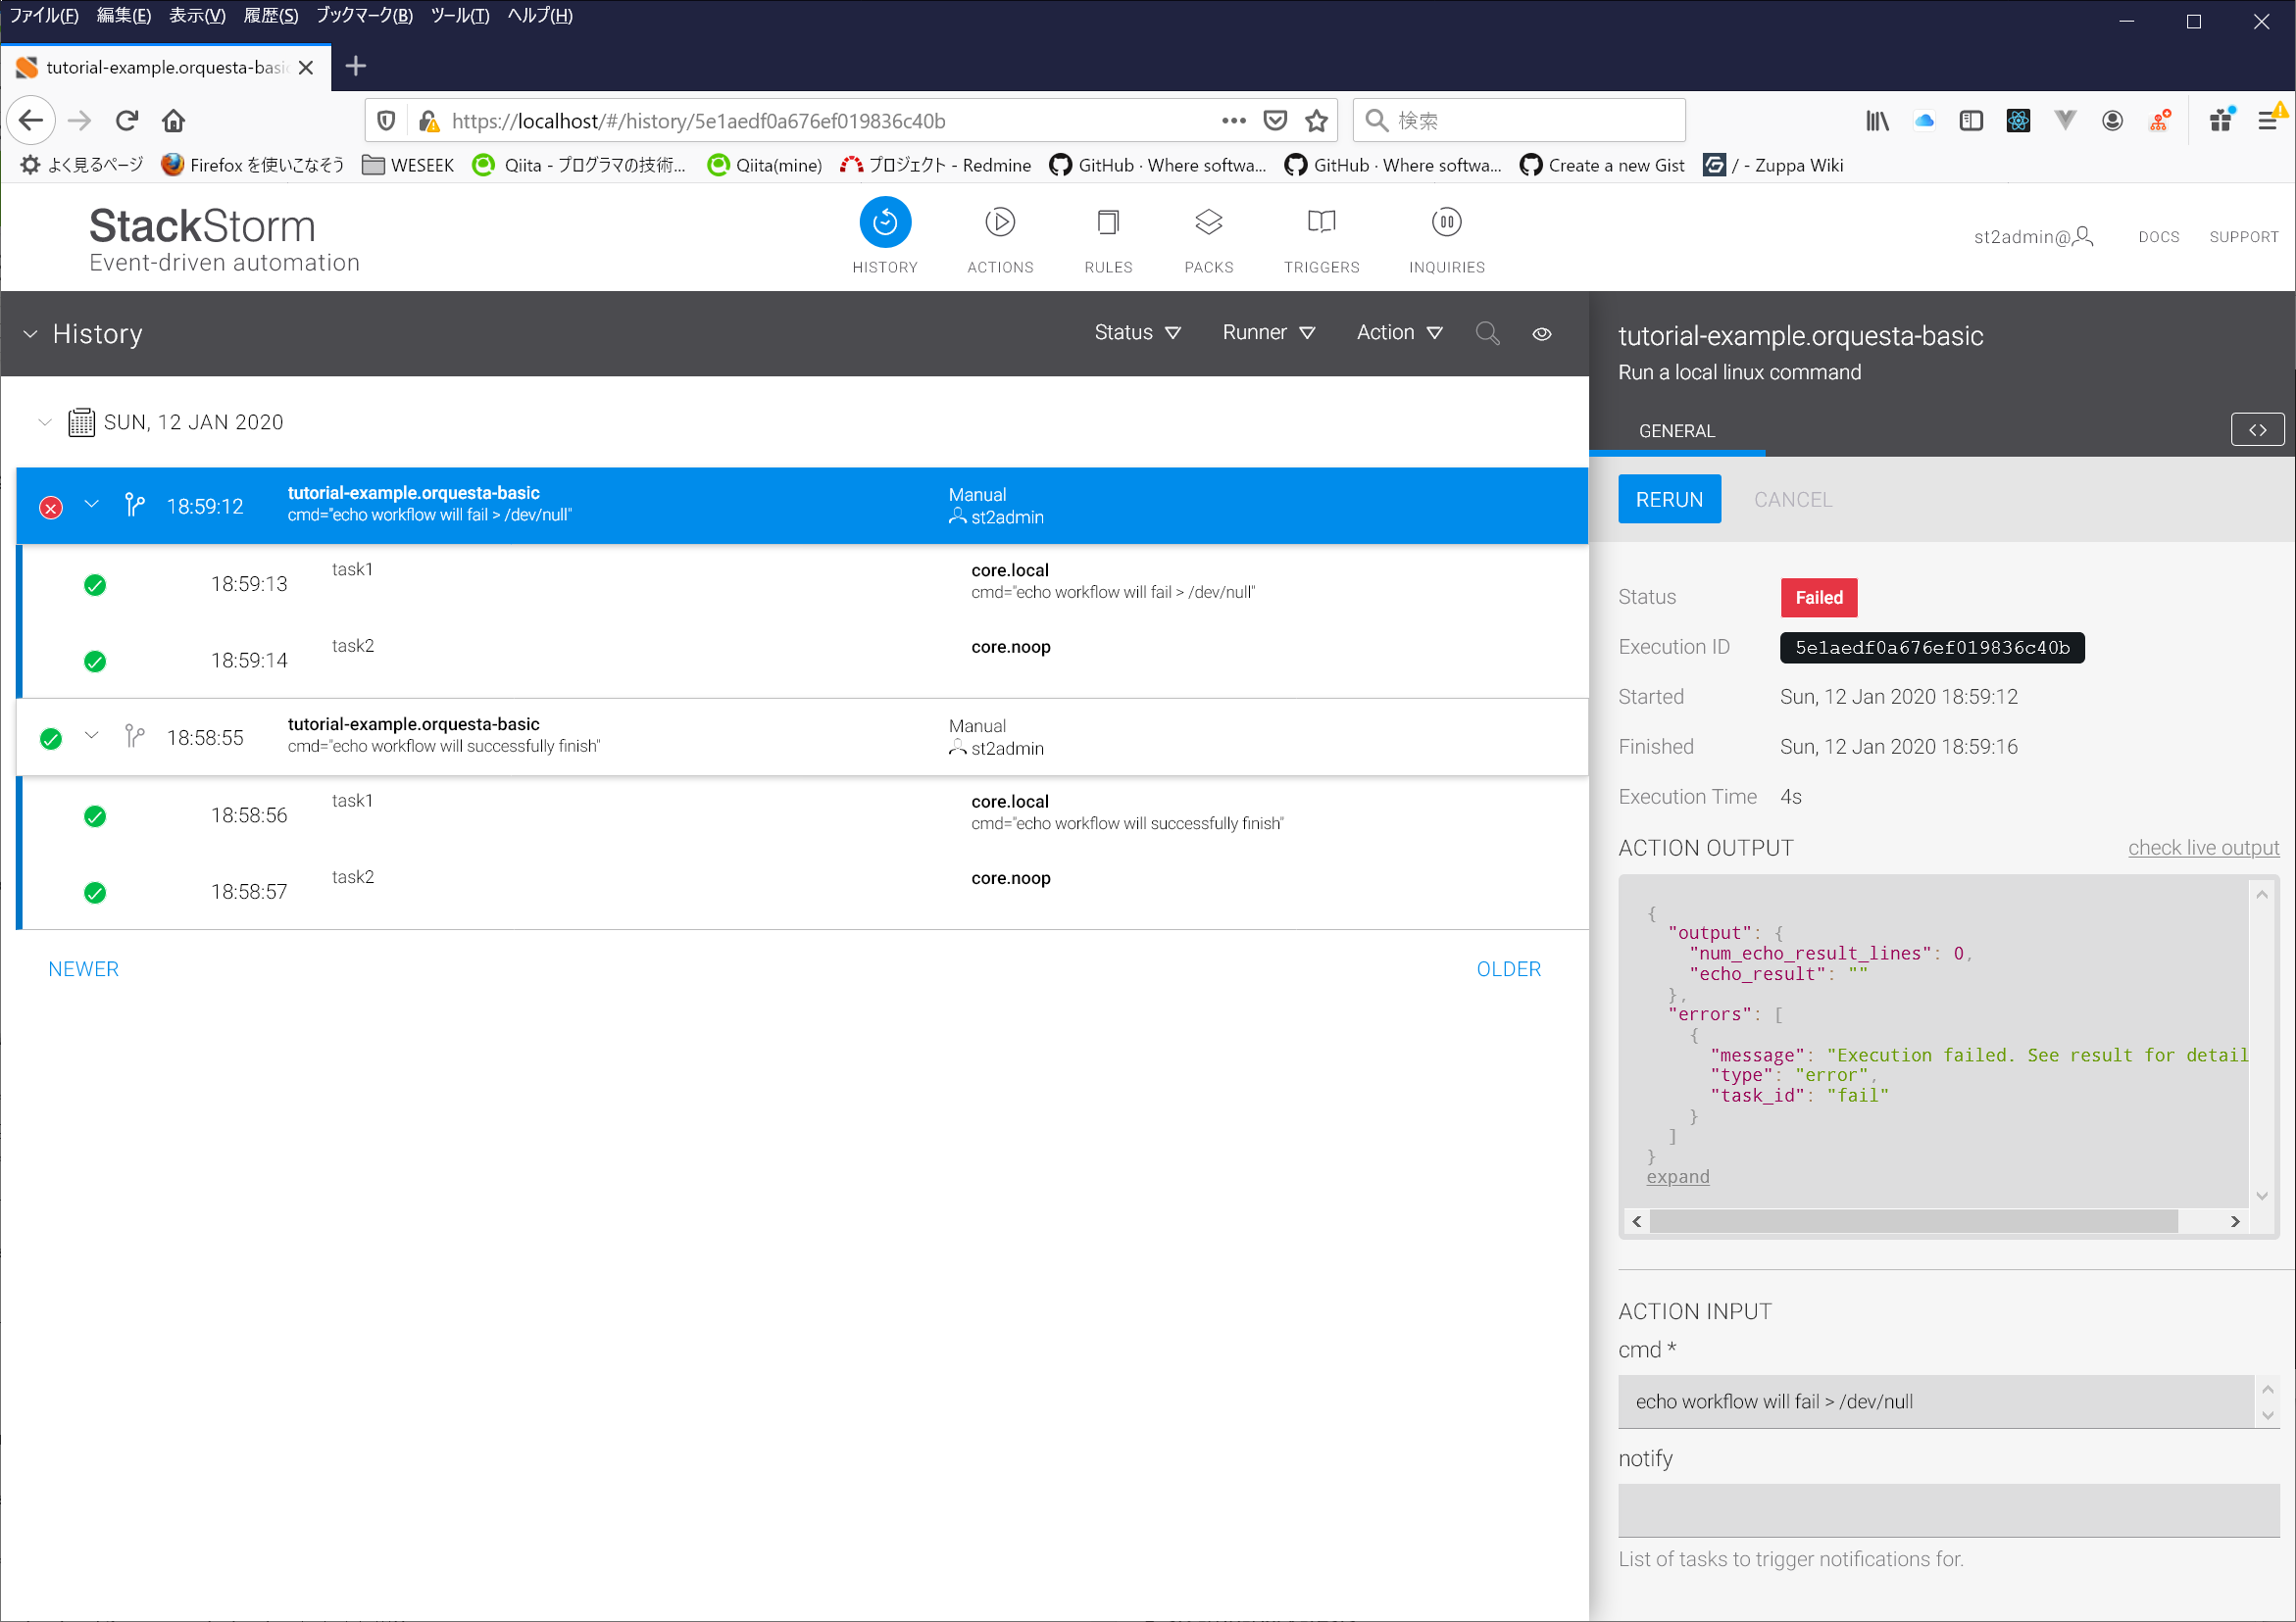Open the Actions section icon
The height and width of the screenshot is (1622, 2296).
click(x=999, y=222)
